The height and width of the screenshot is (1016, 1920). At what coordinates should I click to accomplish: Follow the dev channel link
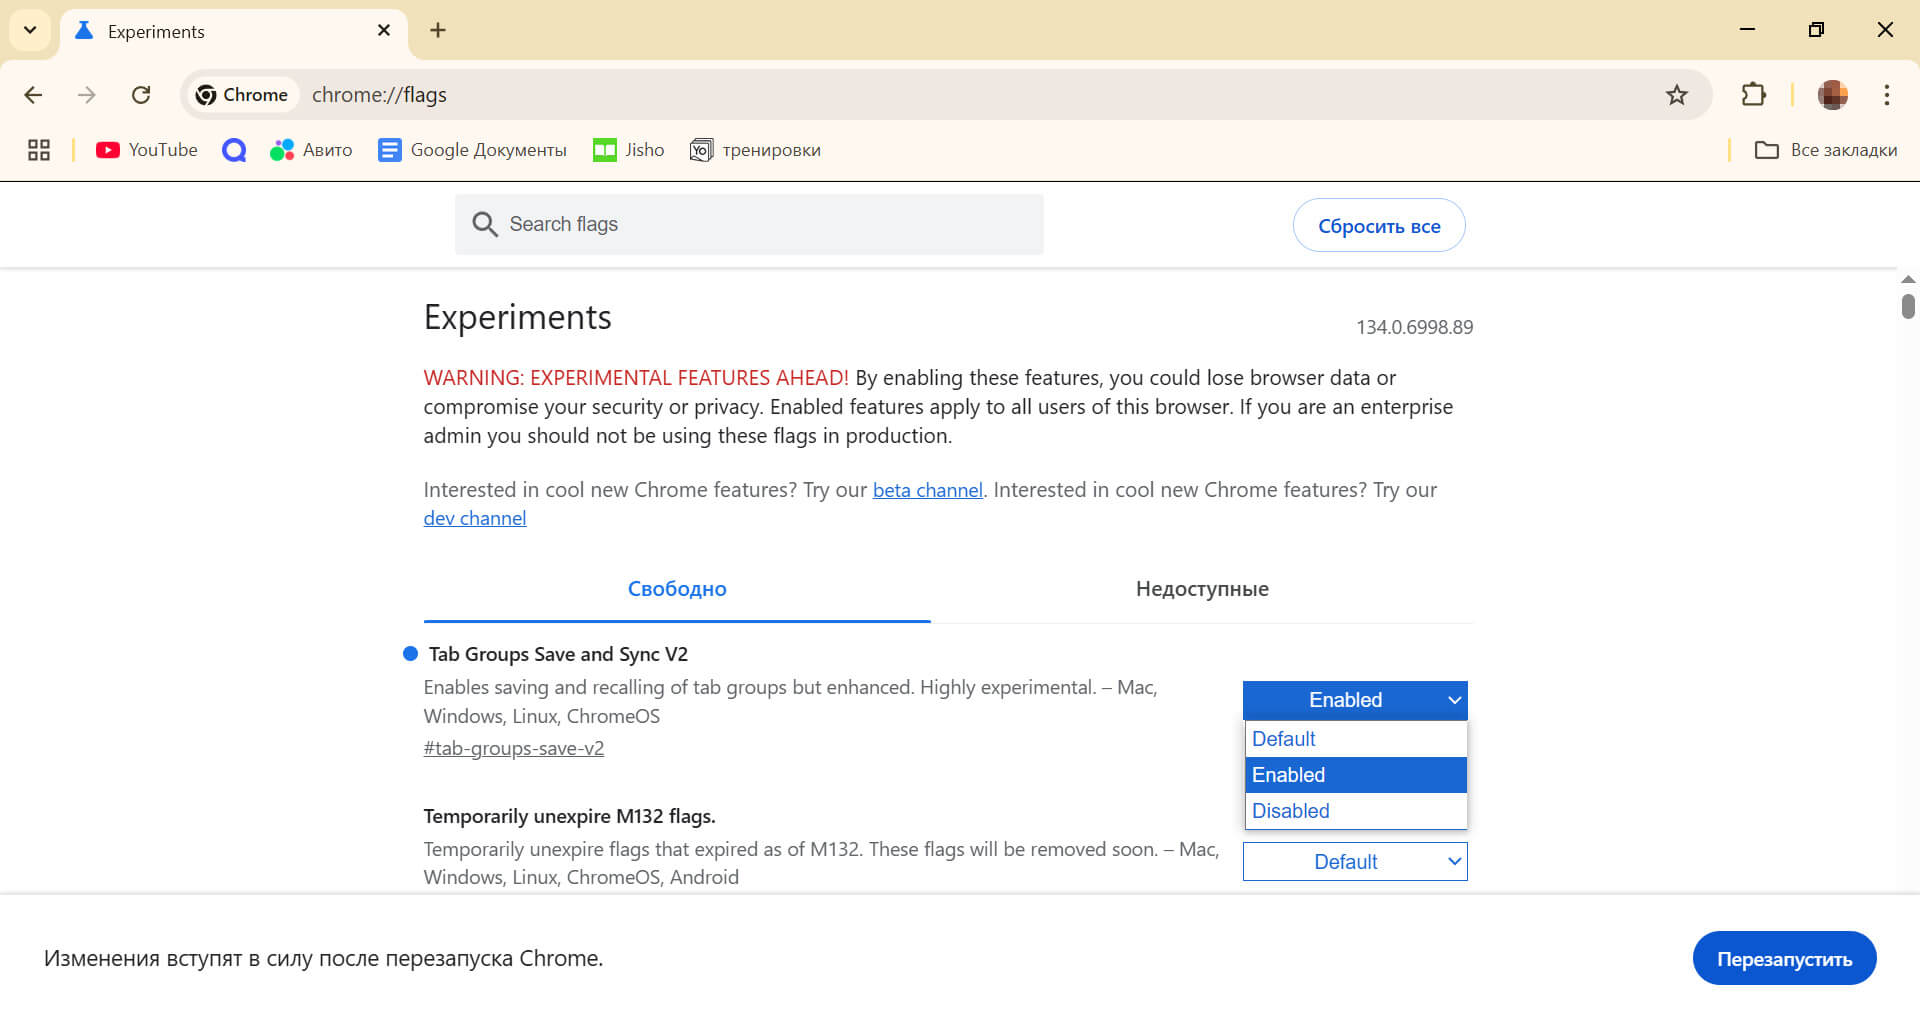[475, 518]
